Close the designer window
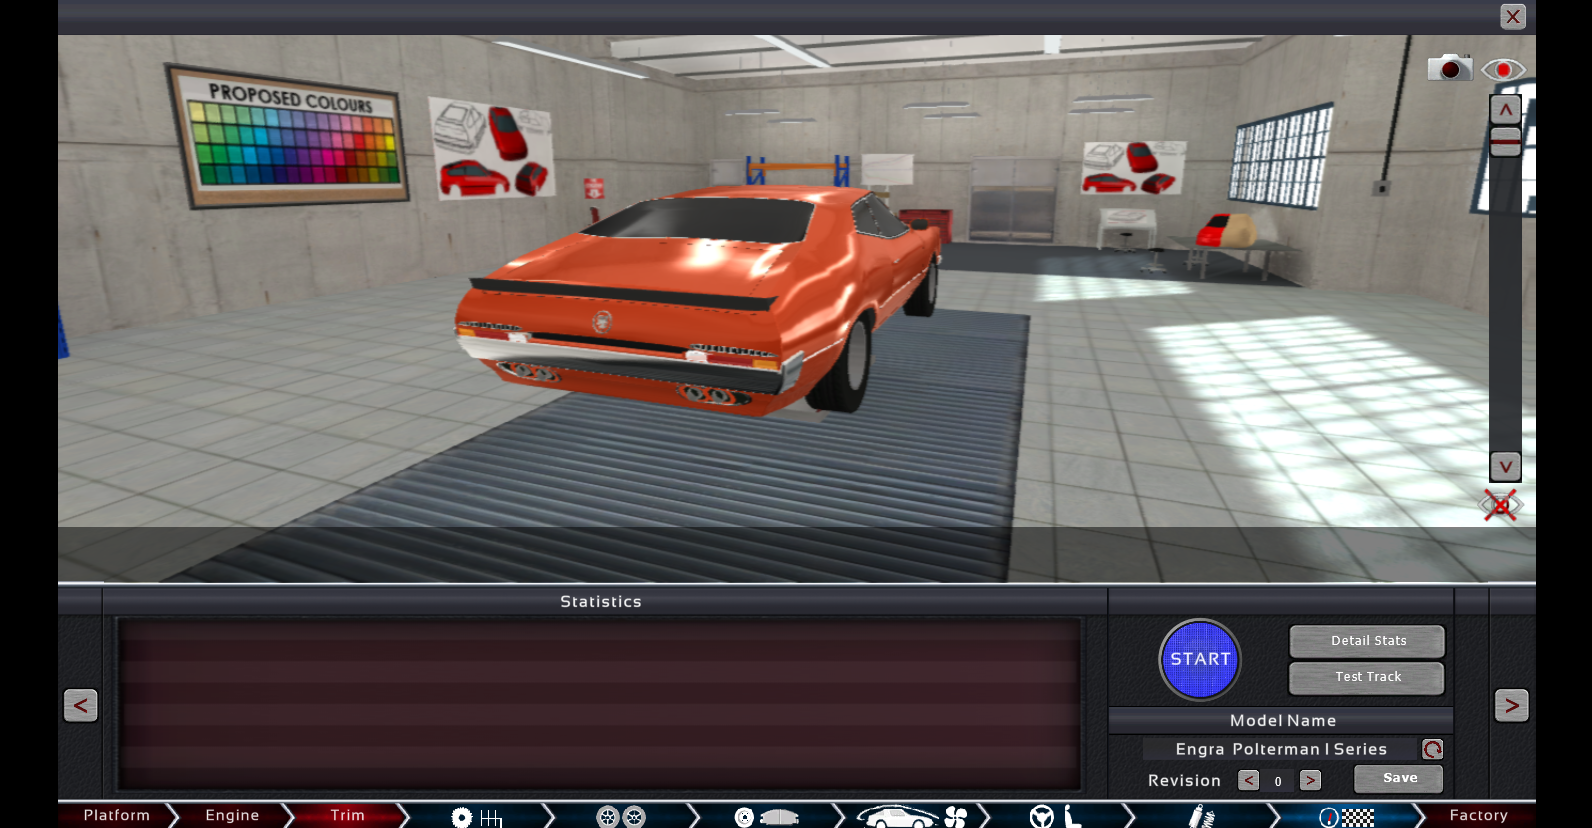1592x828 pixels. (x=1512, y=16)
